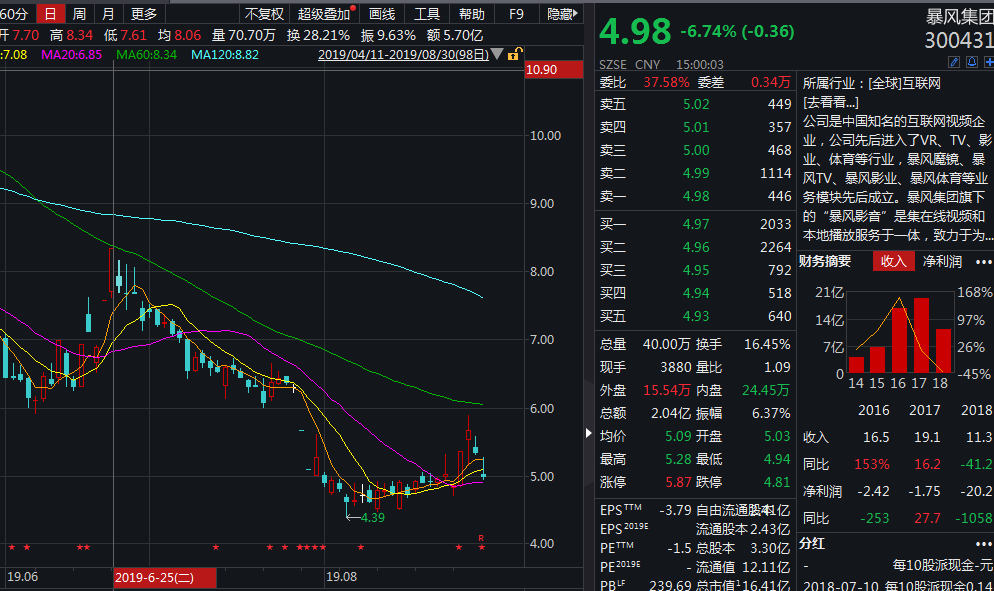Open the 帮助 help menu

coord(471,13)
